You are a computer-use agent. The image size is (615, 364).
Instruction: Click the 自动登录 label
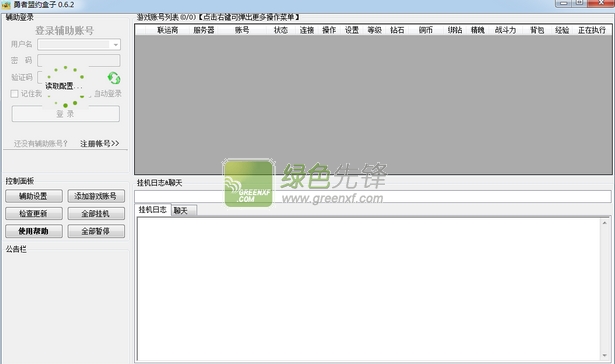point(107,94)
